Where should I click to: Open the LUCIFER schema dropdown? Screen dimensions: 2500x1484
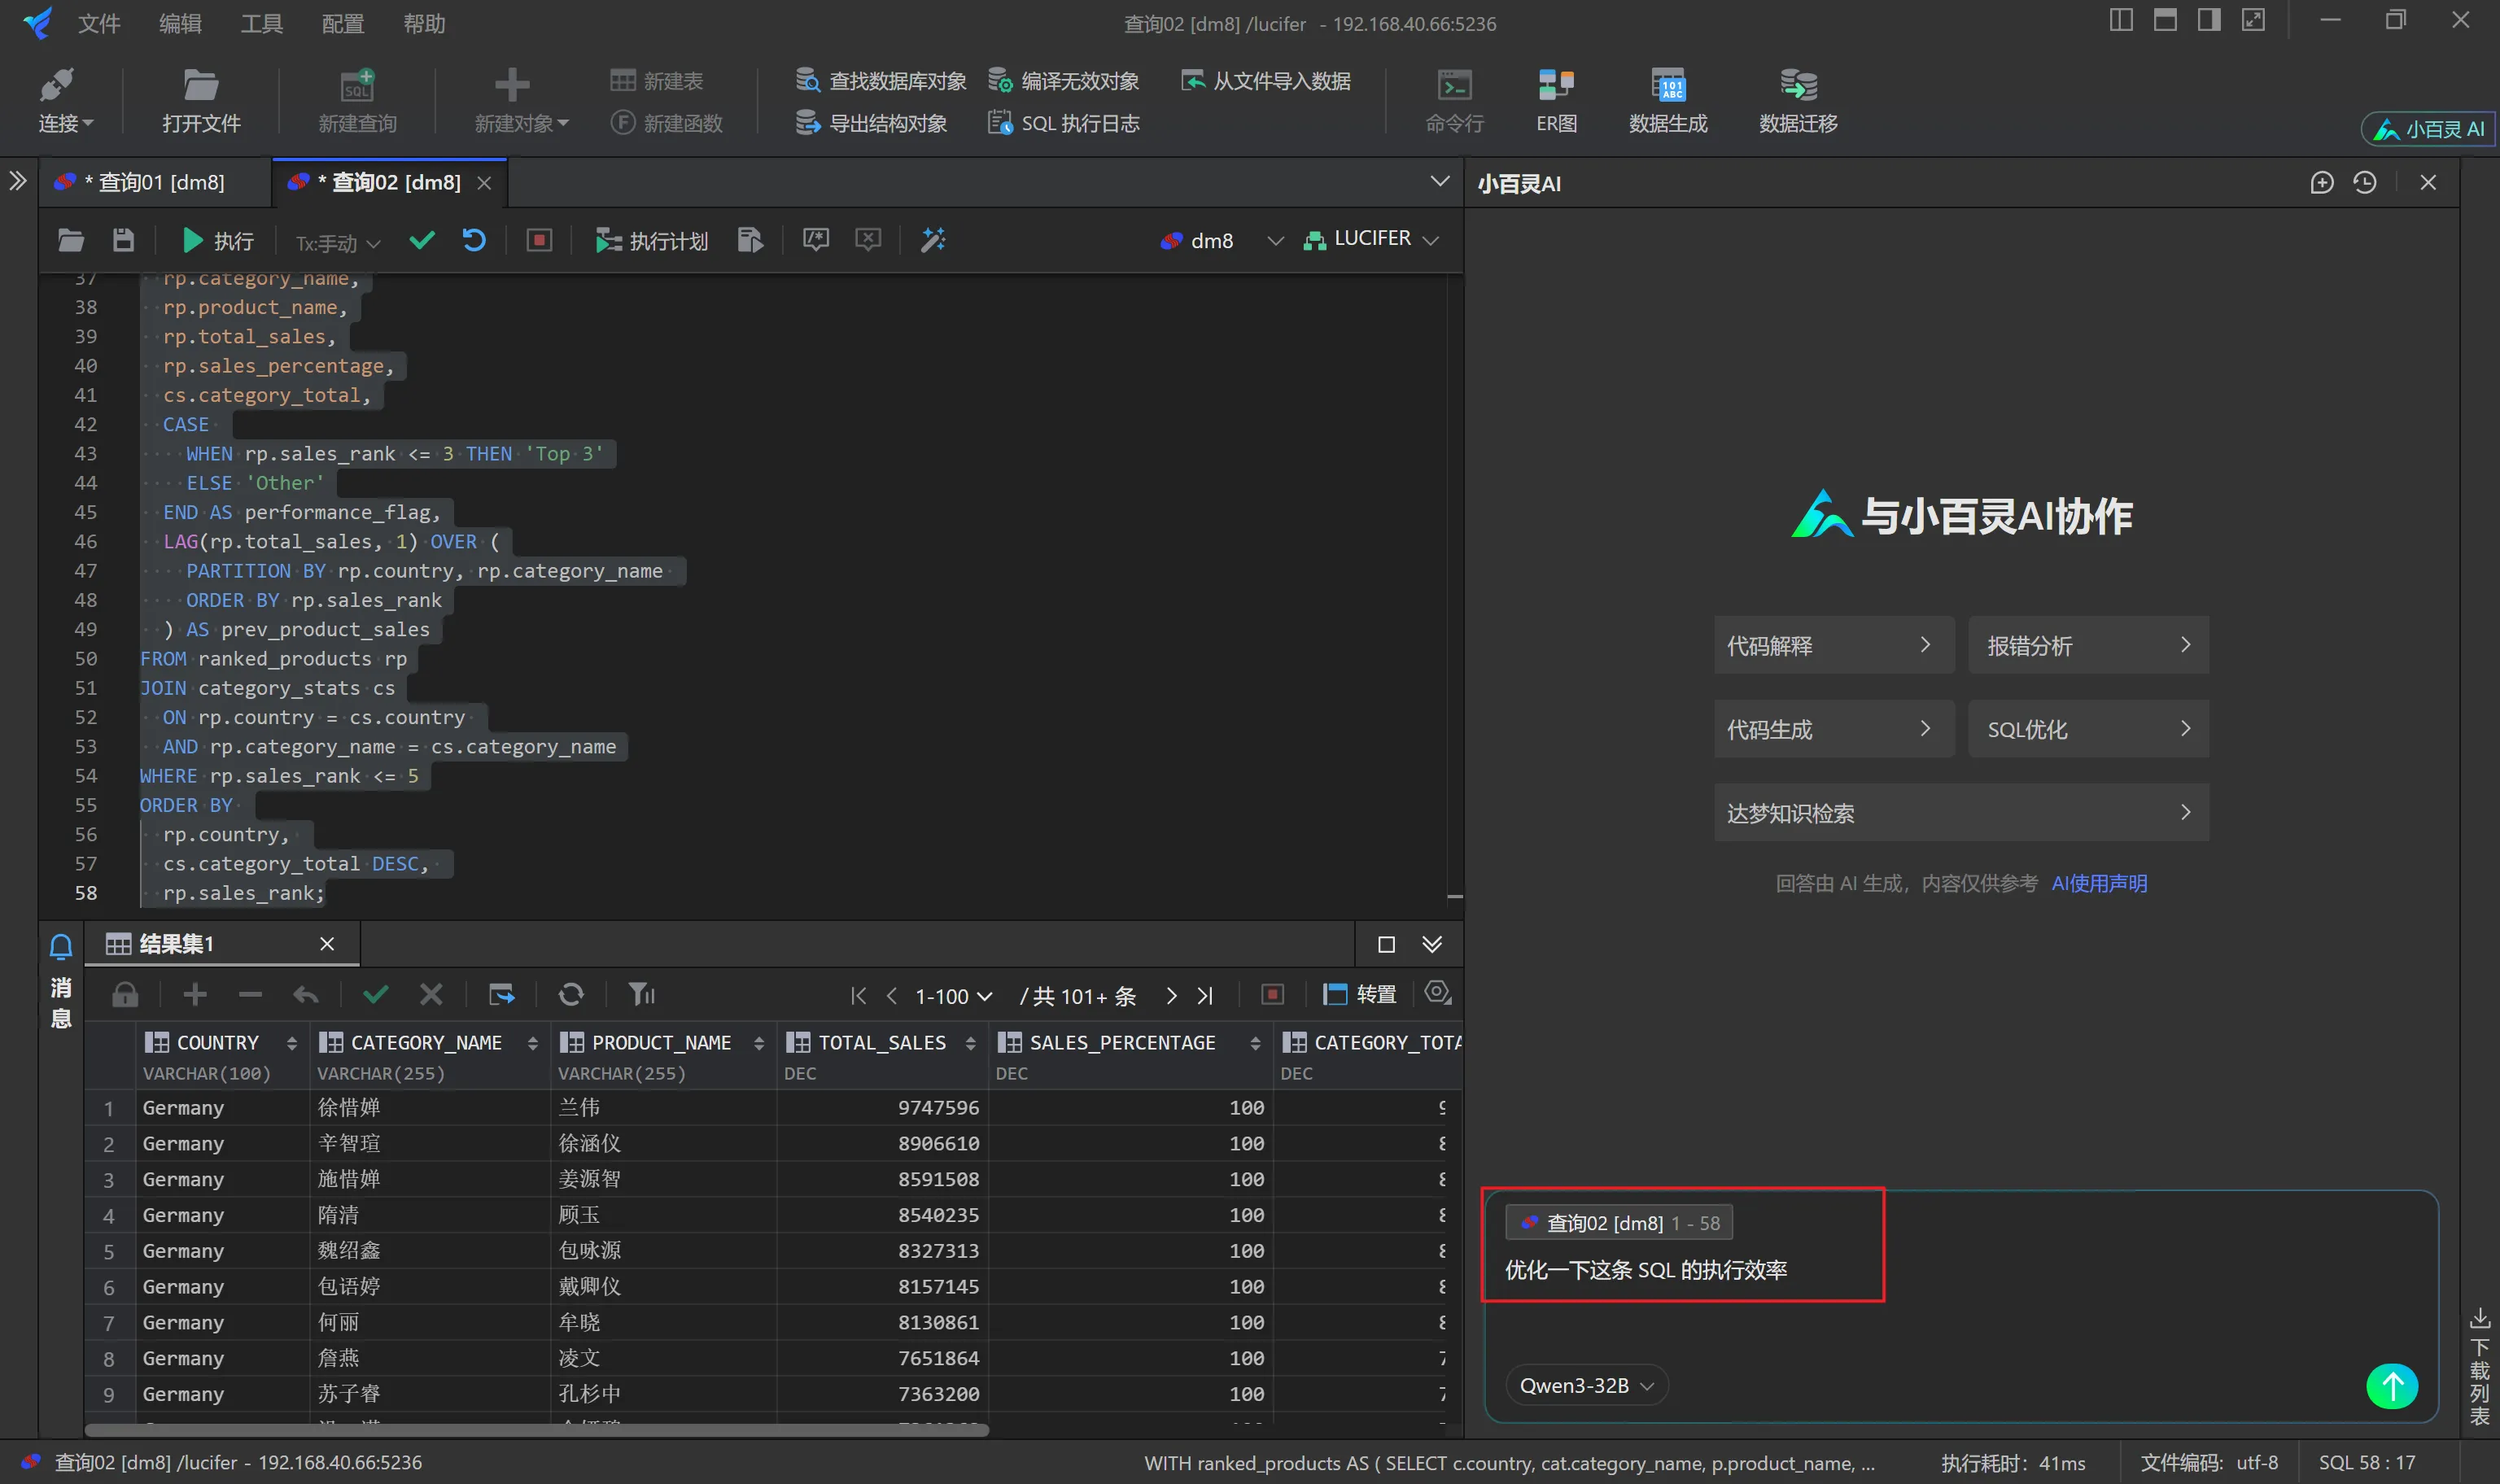[1371, 239]
